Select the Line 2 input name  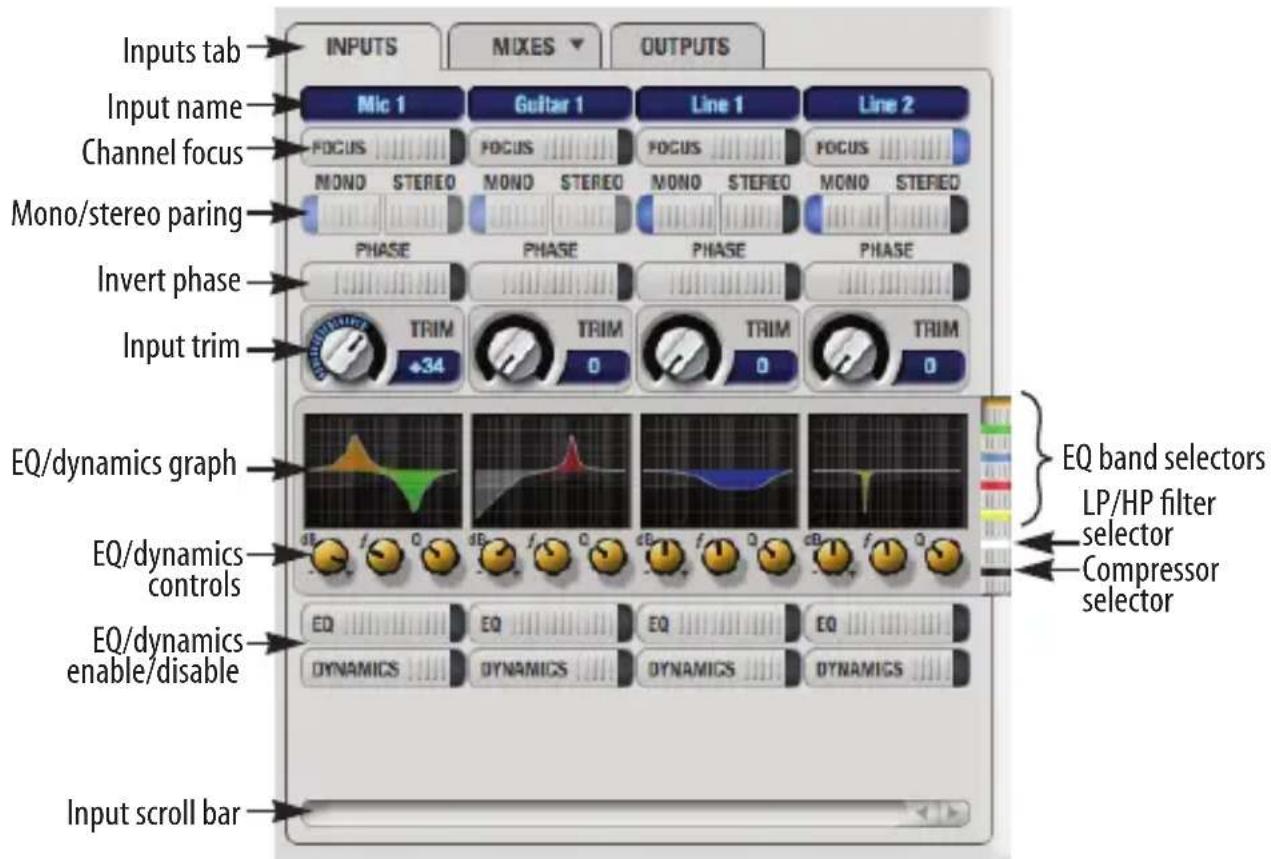[886, 104]
